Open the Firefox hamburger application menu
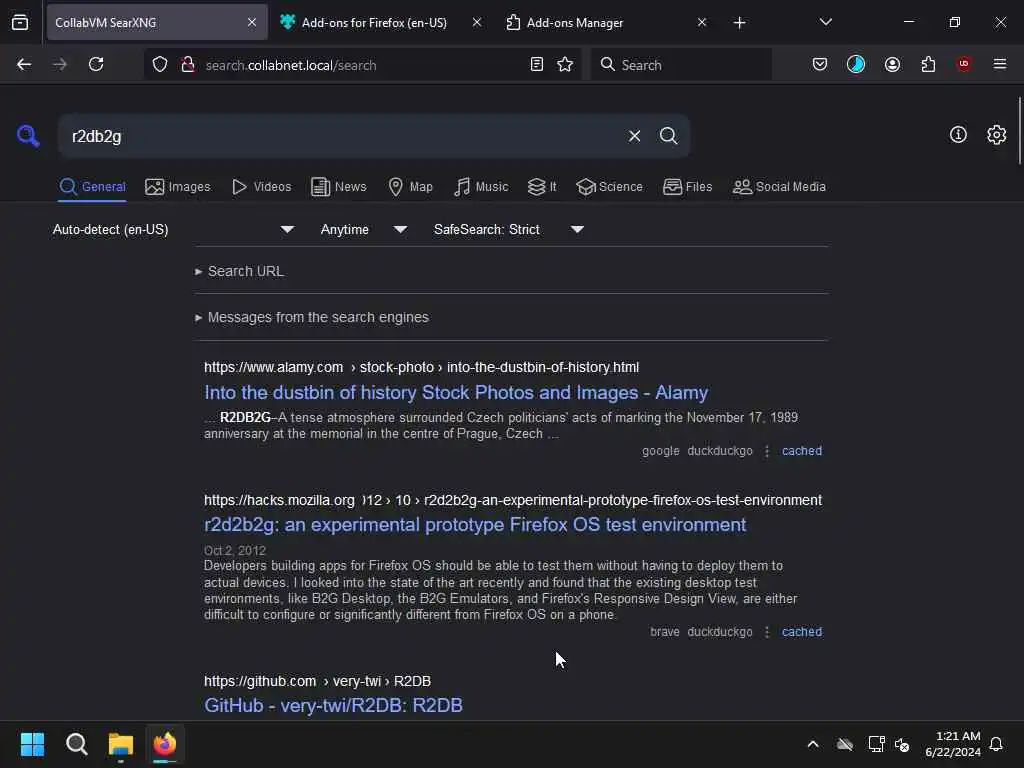The height and width of the screenshot is (768, 1024). click(1000, 64)
